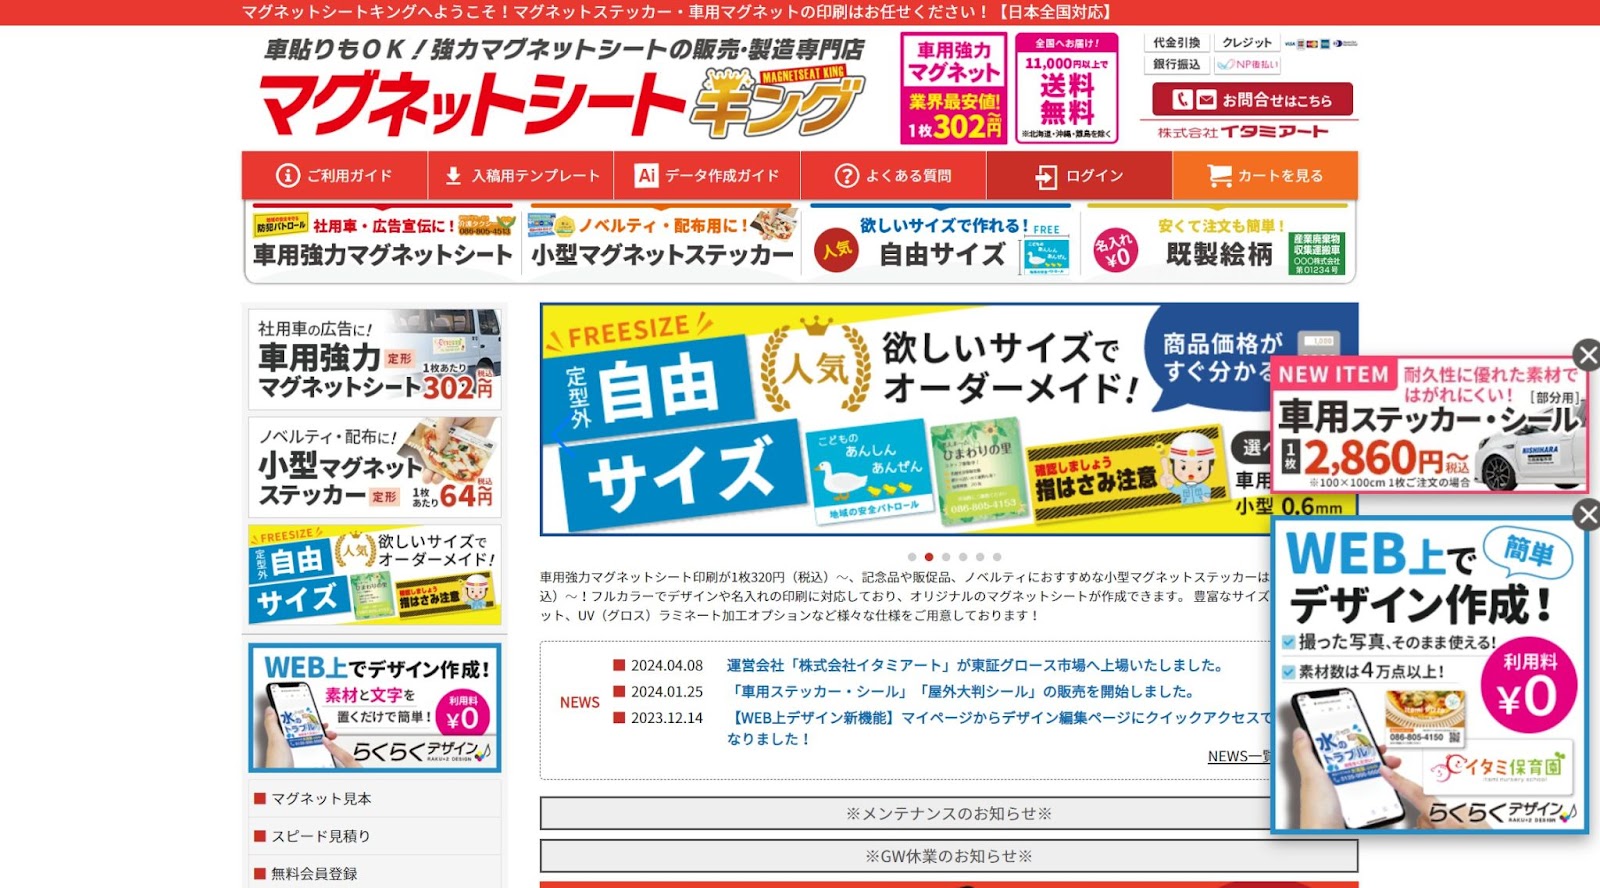Click the 株式会社イタミアート company logo
The image size is (1600, 888).
click(1243, 132)
